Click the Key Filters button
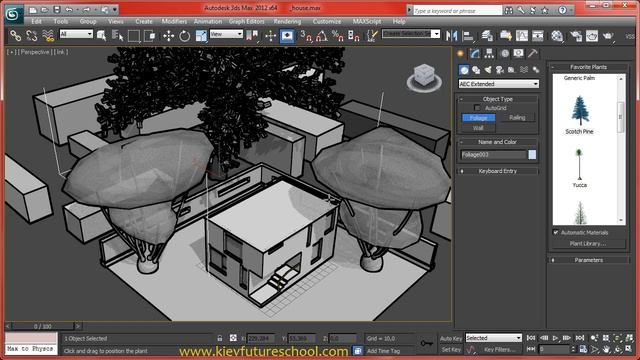Screen dimensions: 640x360 coord(499,349)
